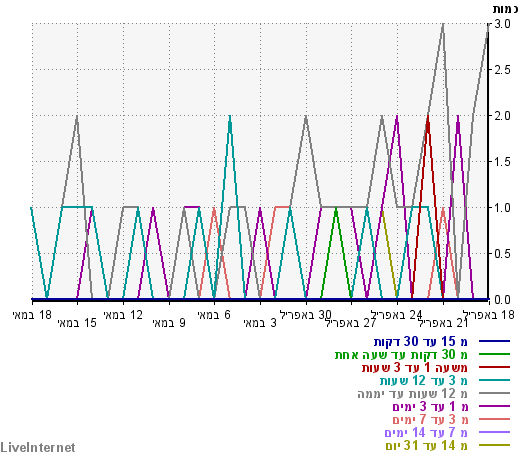Click the date label '6 במאי'
This screenshot has height=457, width=520.
[214, 315]
